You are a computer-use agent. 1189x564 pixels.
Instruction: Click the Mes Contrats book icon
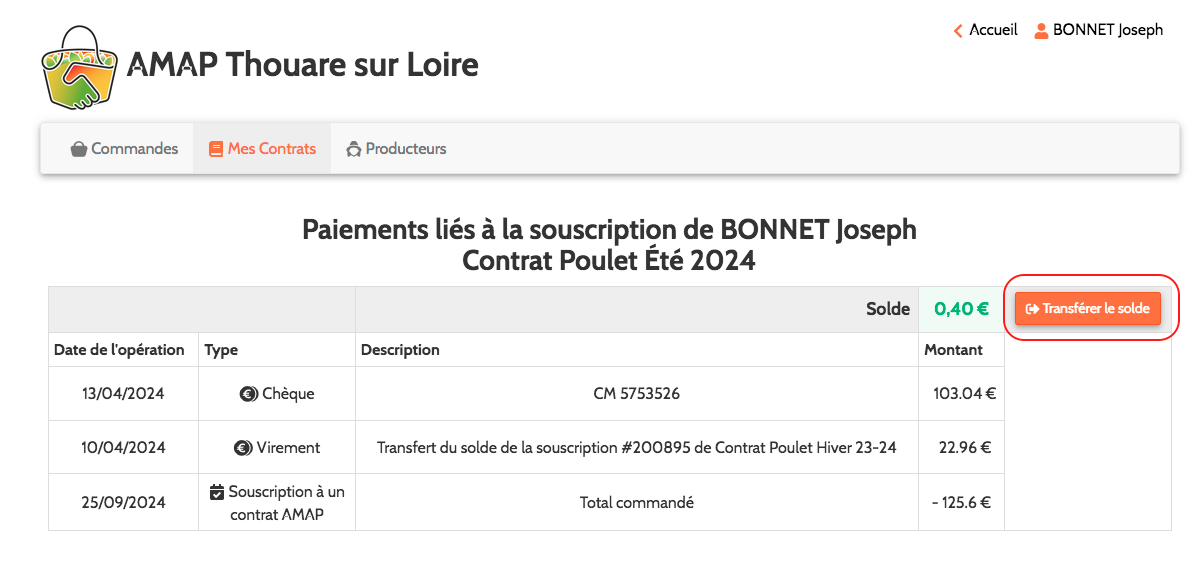point(215,149)
